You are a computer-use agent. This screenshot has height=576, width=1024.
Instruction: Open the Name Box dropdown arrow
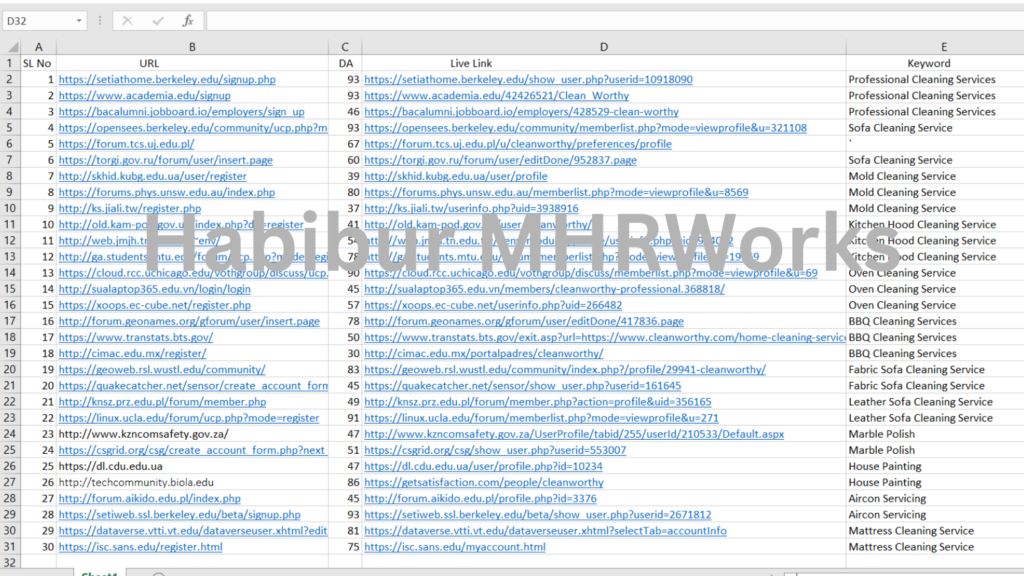click(x=79, y=21)
